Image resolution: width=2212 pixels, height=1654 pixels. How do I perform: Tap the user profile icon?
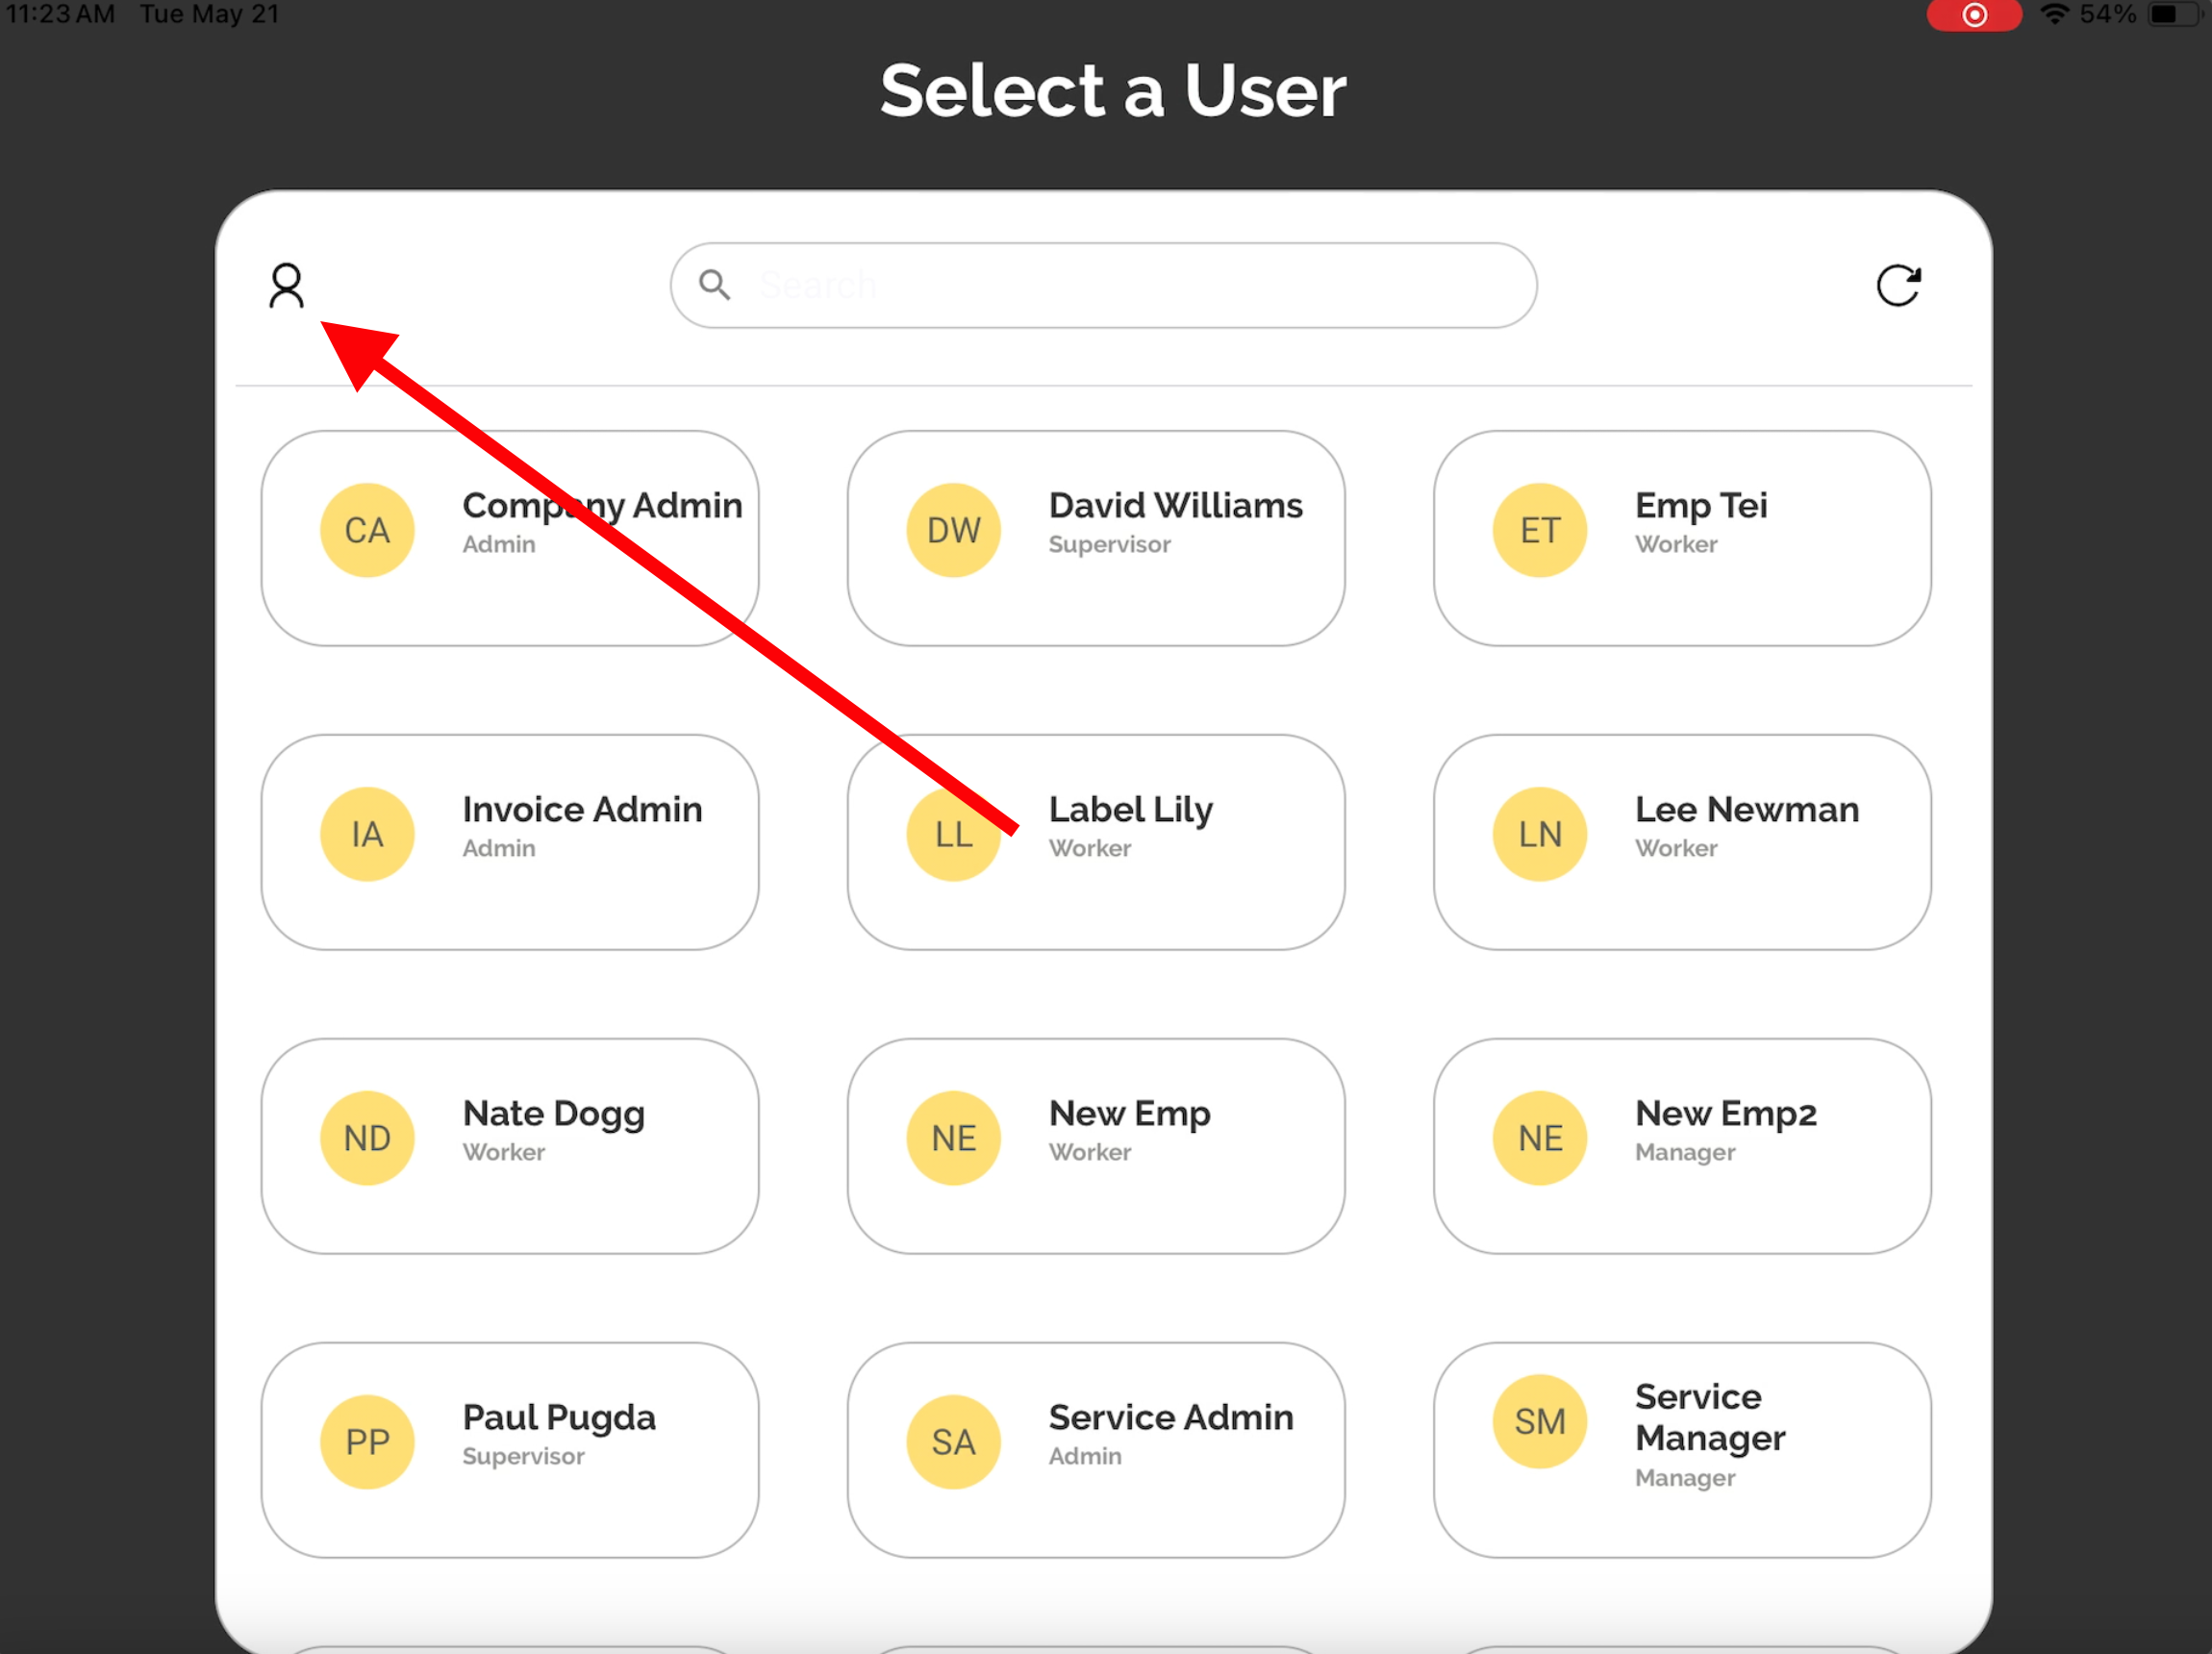286,285
